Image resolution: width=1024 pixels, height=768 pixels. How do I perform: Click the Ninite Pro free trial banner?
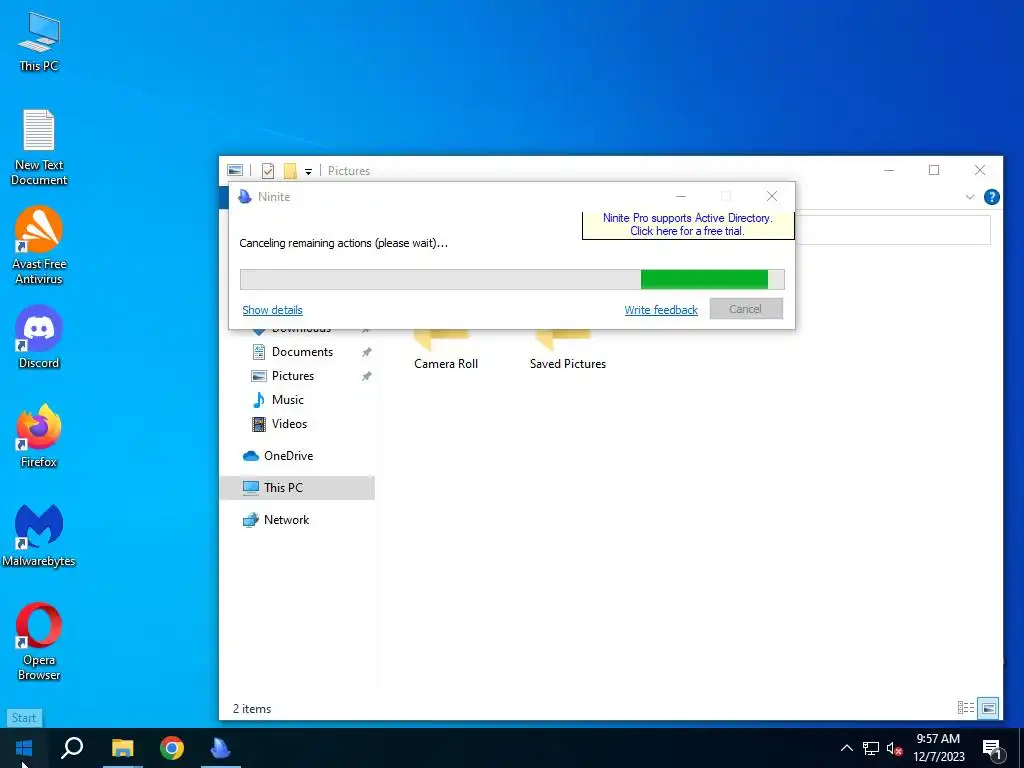click(x=688, y=225)
